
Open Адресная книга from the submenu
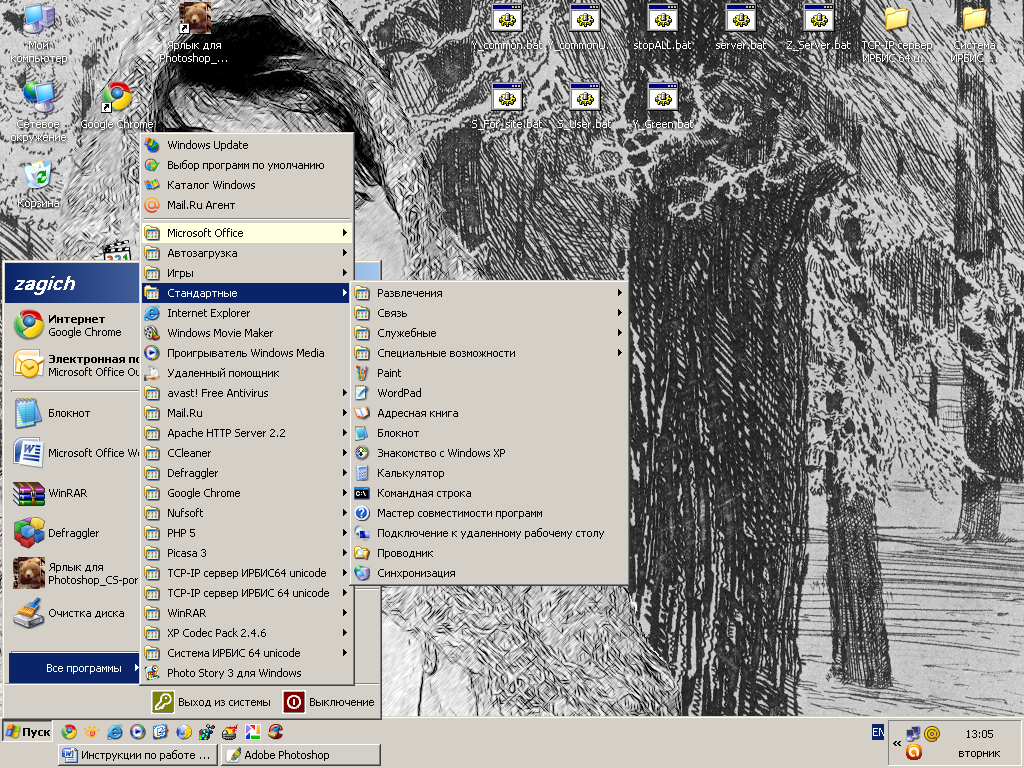tap(490, 413)
